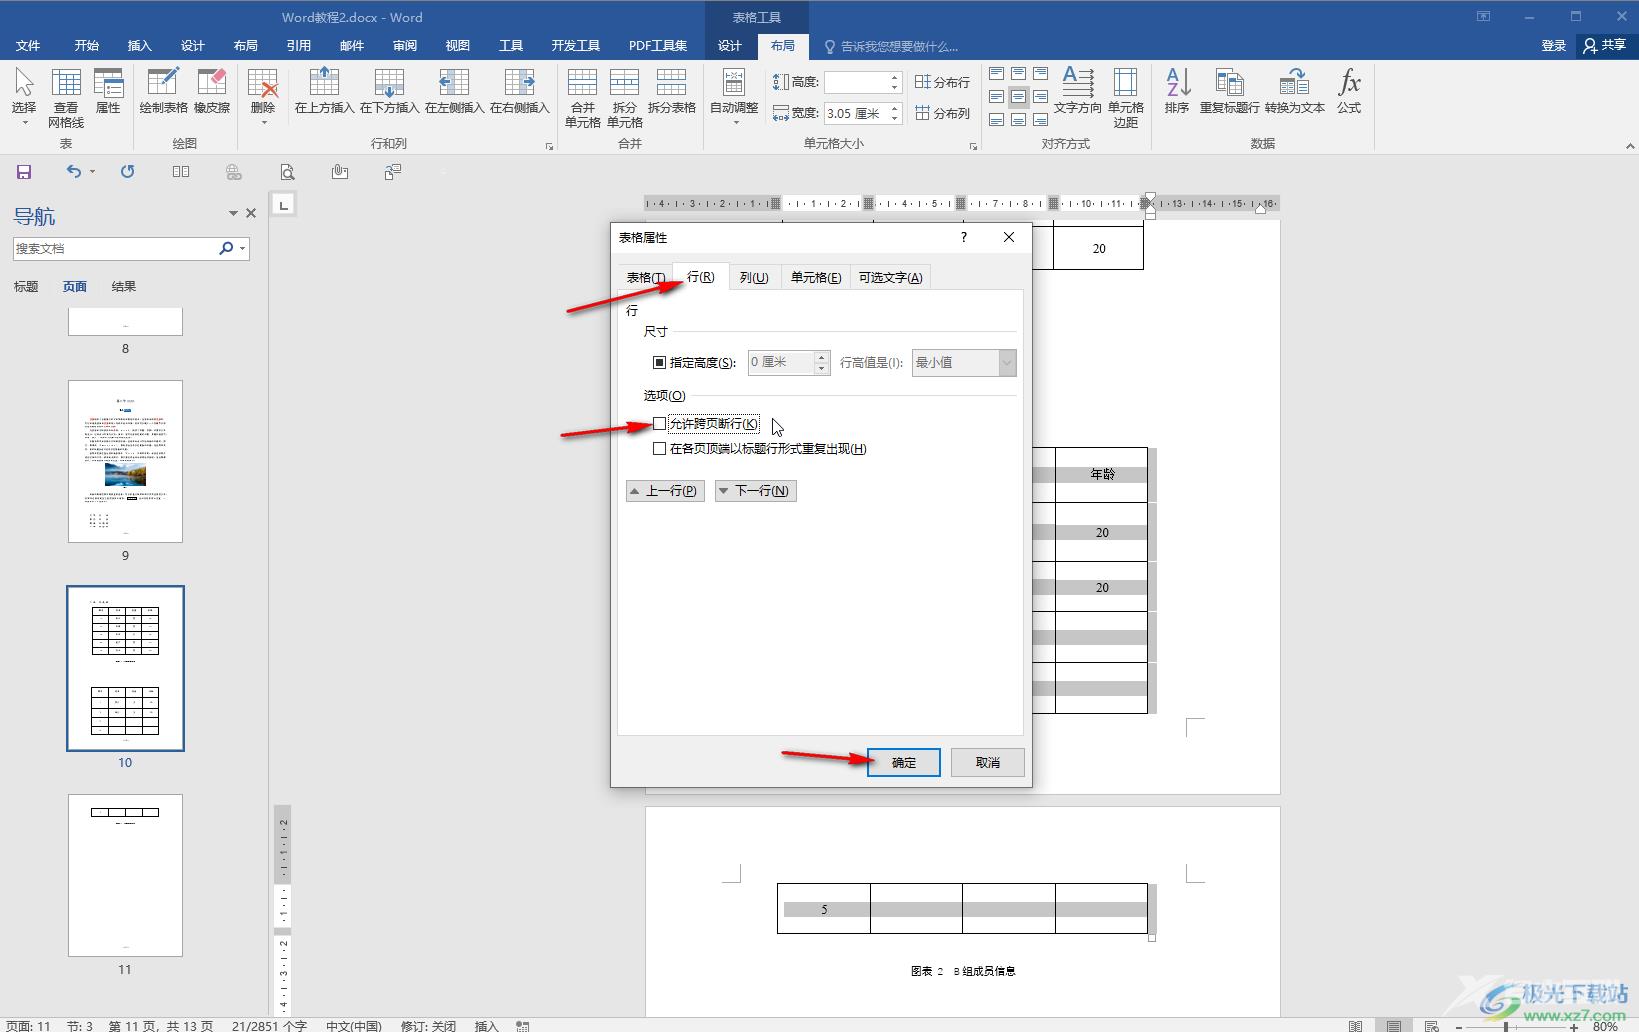Click Sign in link

[1553, 46]
